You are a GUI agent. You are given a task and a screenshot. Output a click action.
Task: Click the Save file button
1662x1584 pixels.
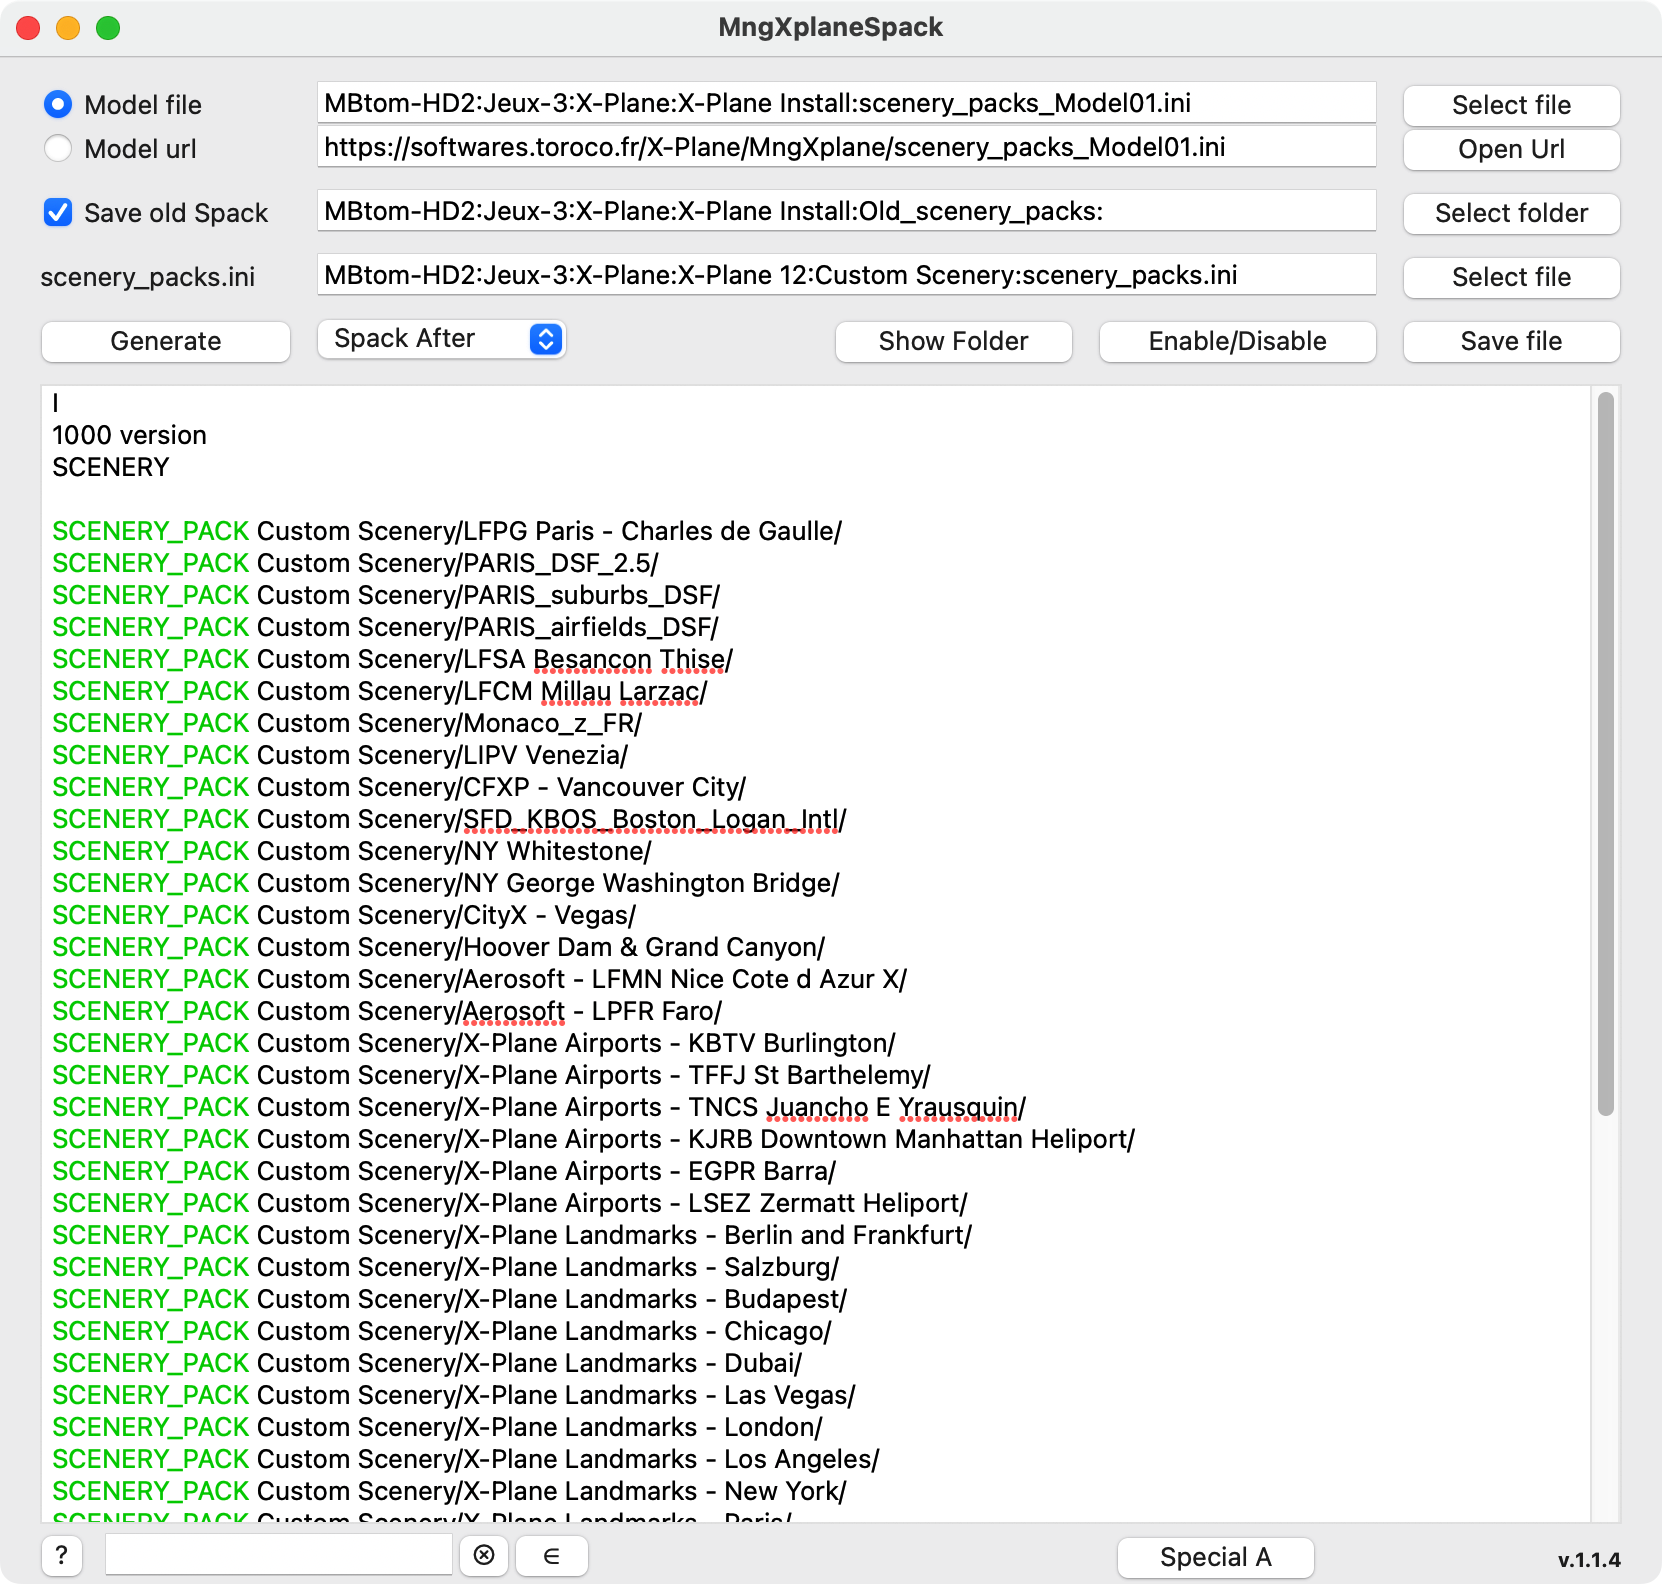tap(1511, 341)
